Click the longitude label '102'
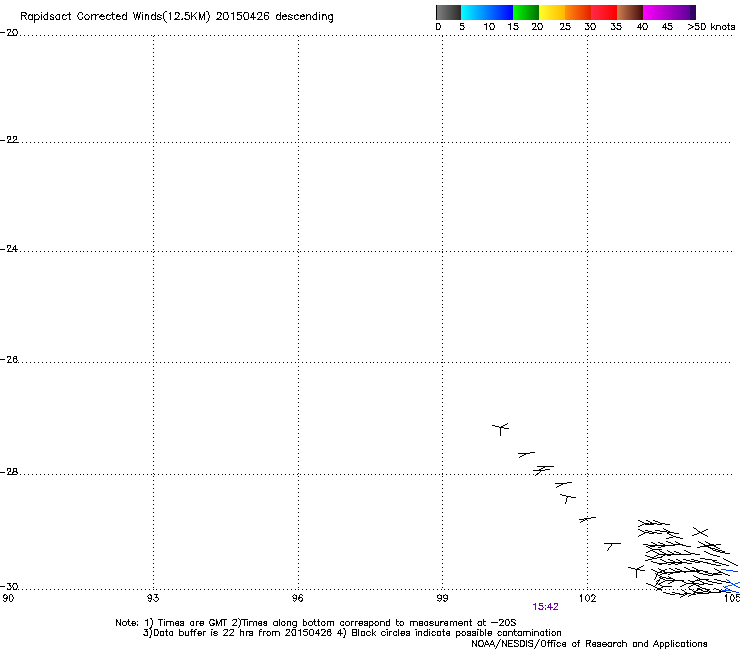Screen dimensions: 740x650 coord(588,599)
